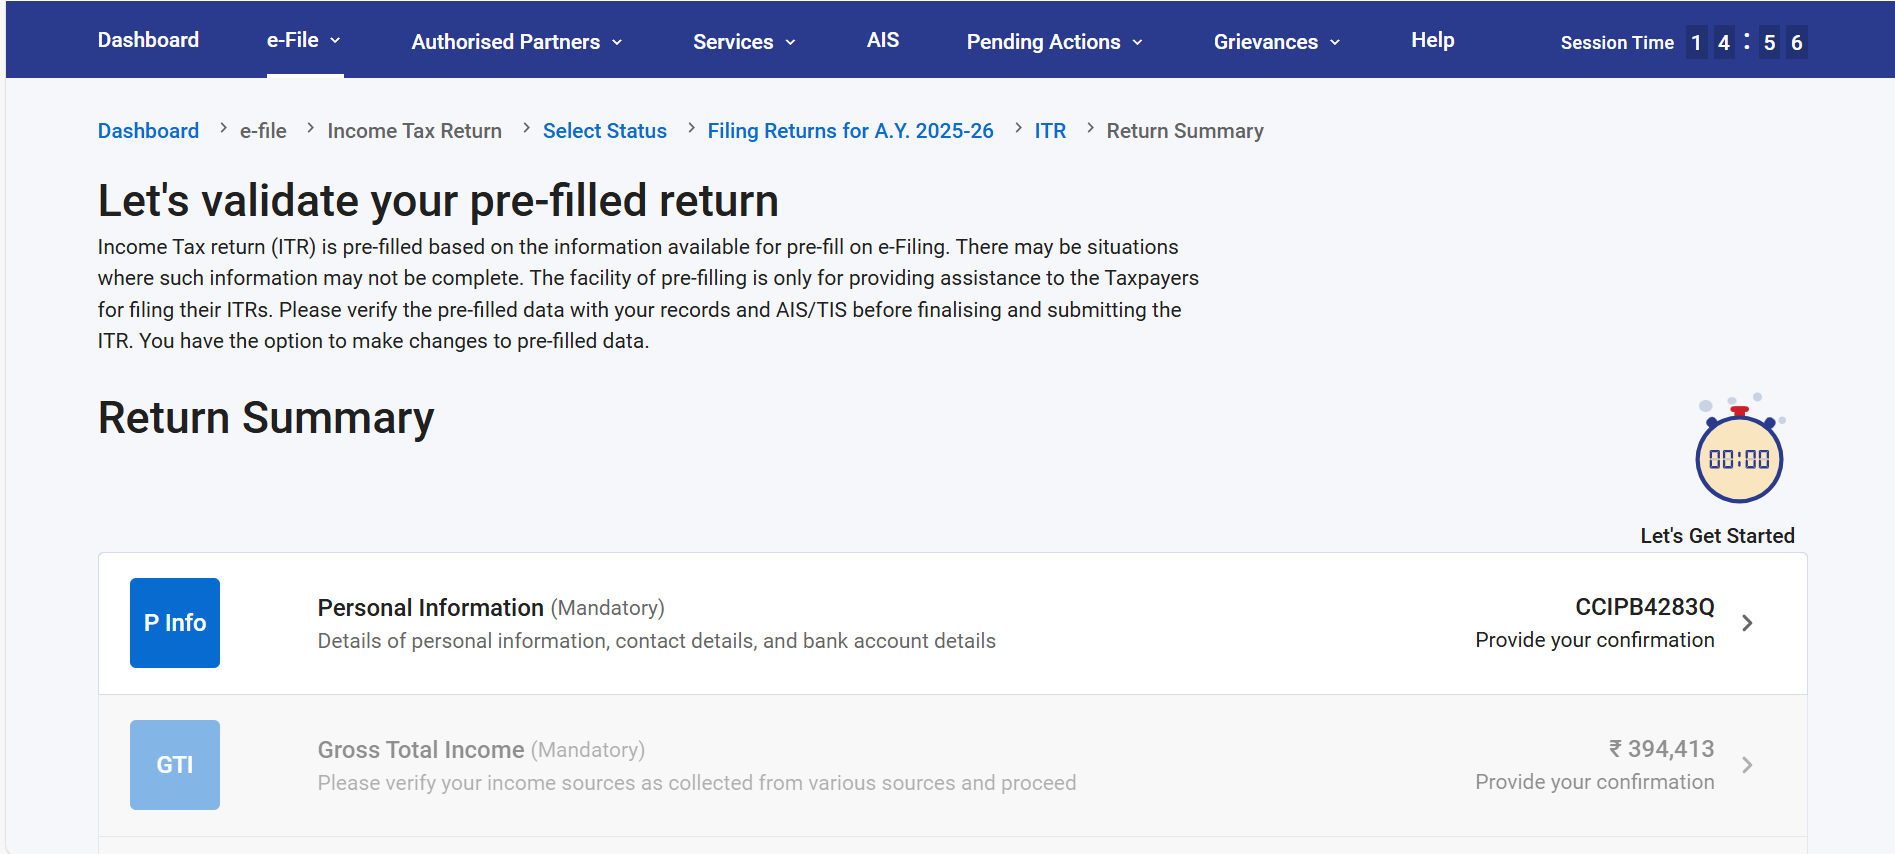The height and width of the screenshot is (854, 1895).
Task: Open Personal Information via right chevron
Action: tap(1747, 623)
